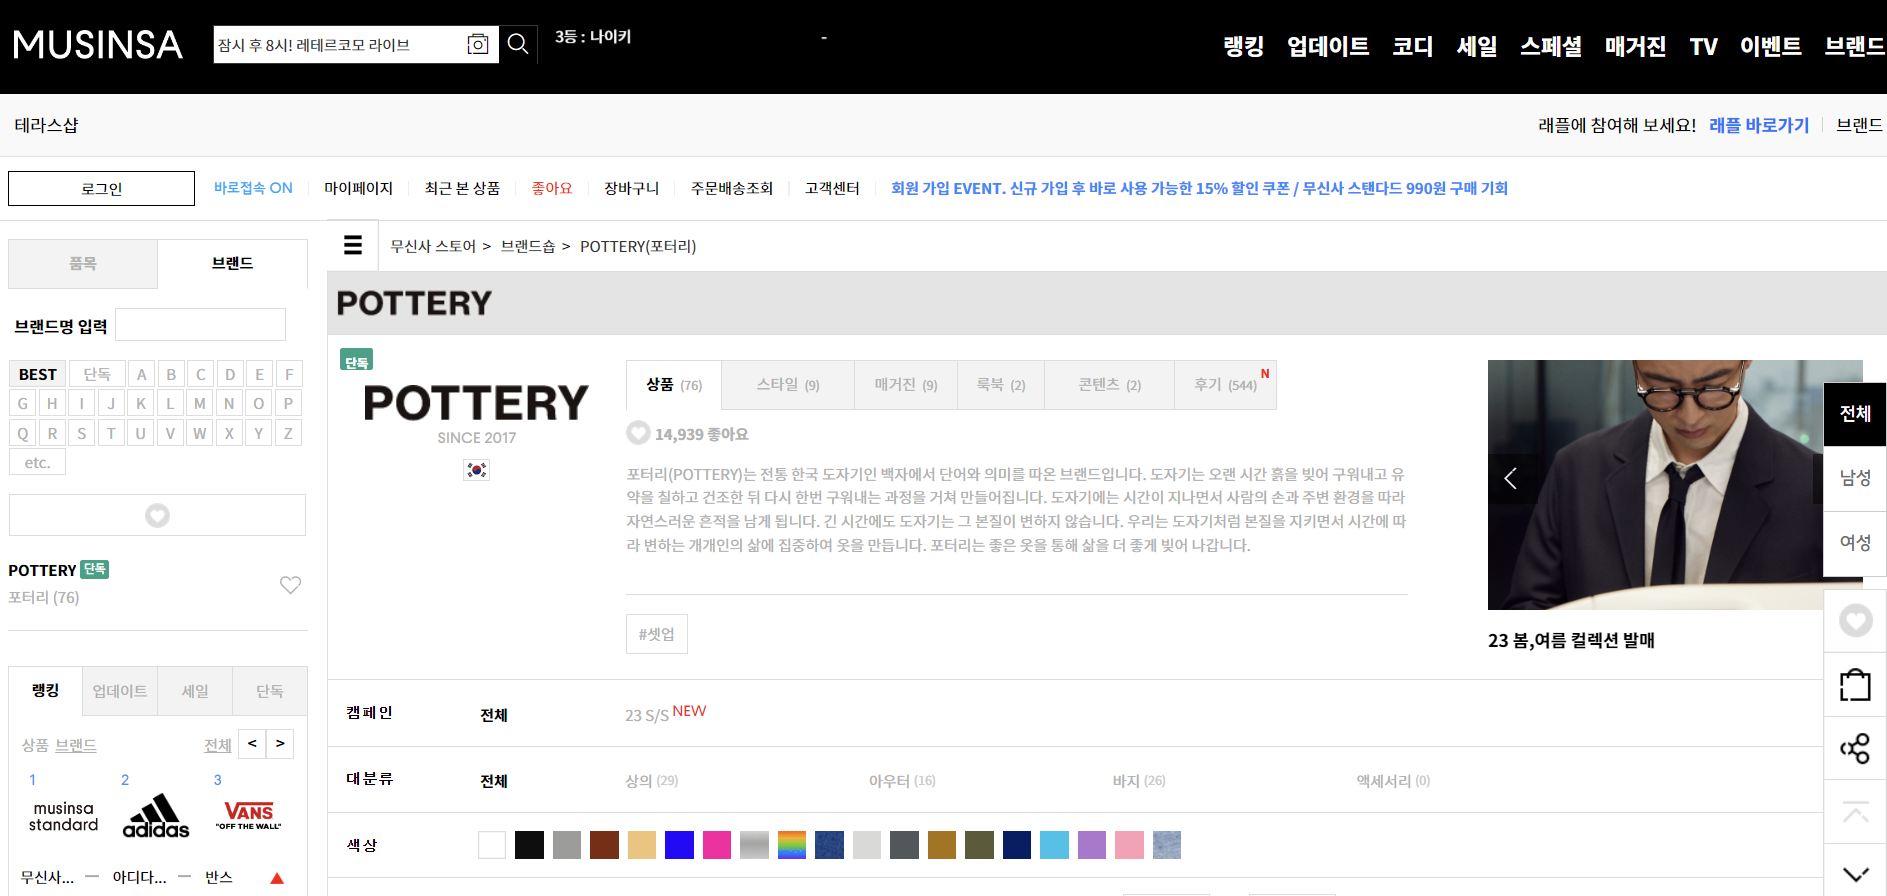Open 래플 바로가기 link
Image resolution: width=1887 pixels, height=896 pixels.
click(x=1759, y=125)
